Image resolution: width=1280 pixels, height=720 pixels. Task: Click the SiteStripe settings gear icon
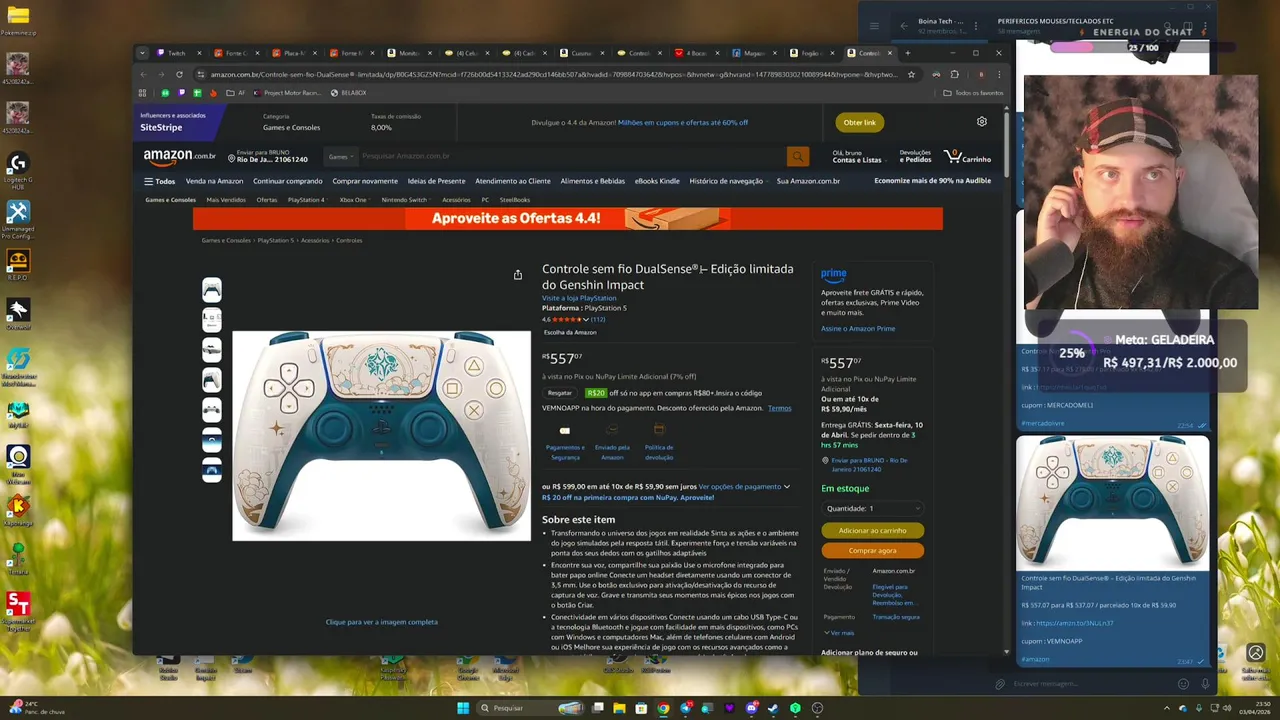point(982,122)
